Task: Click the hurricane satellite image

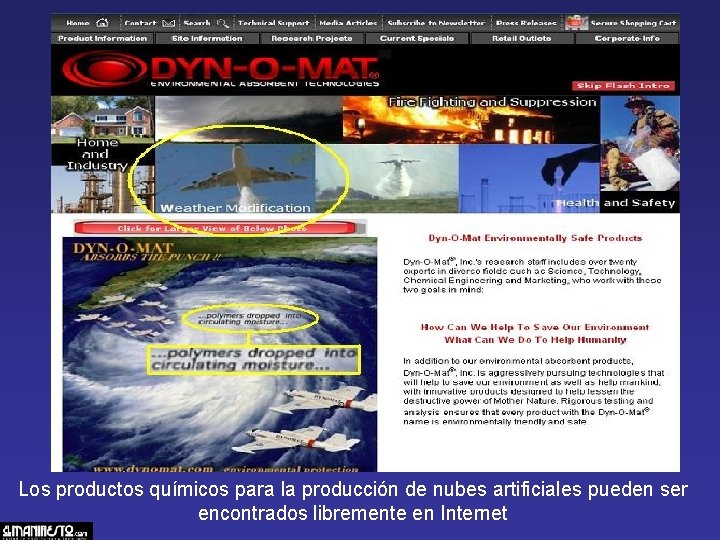Action: [219, 354]
